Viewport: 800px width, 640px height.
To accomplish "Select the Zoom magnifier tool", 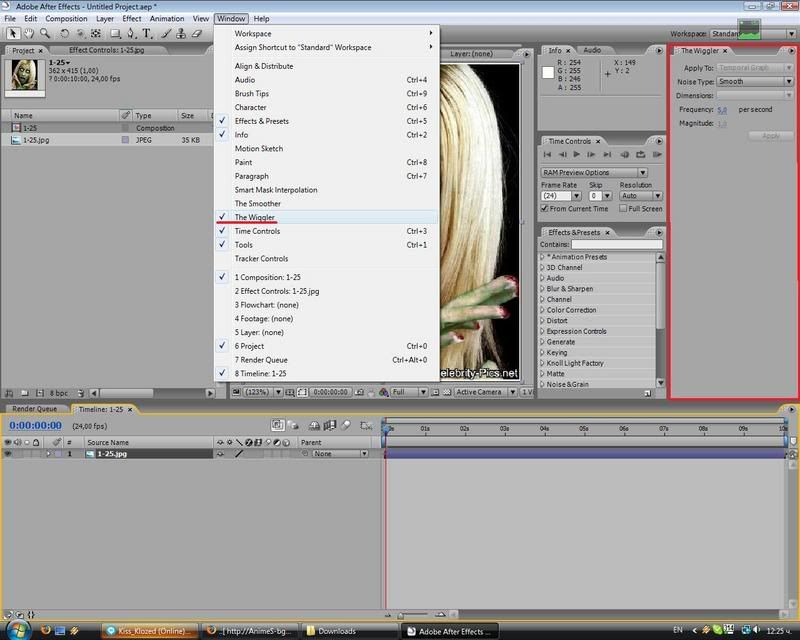I will 45,34.
